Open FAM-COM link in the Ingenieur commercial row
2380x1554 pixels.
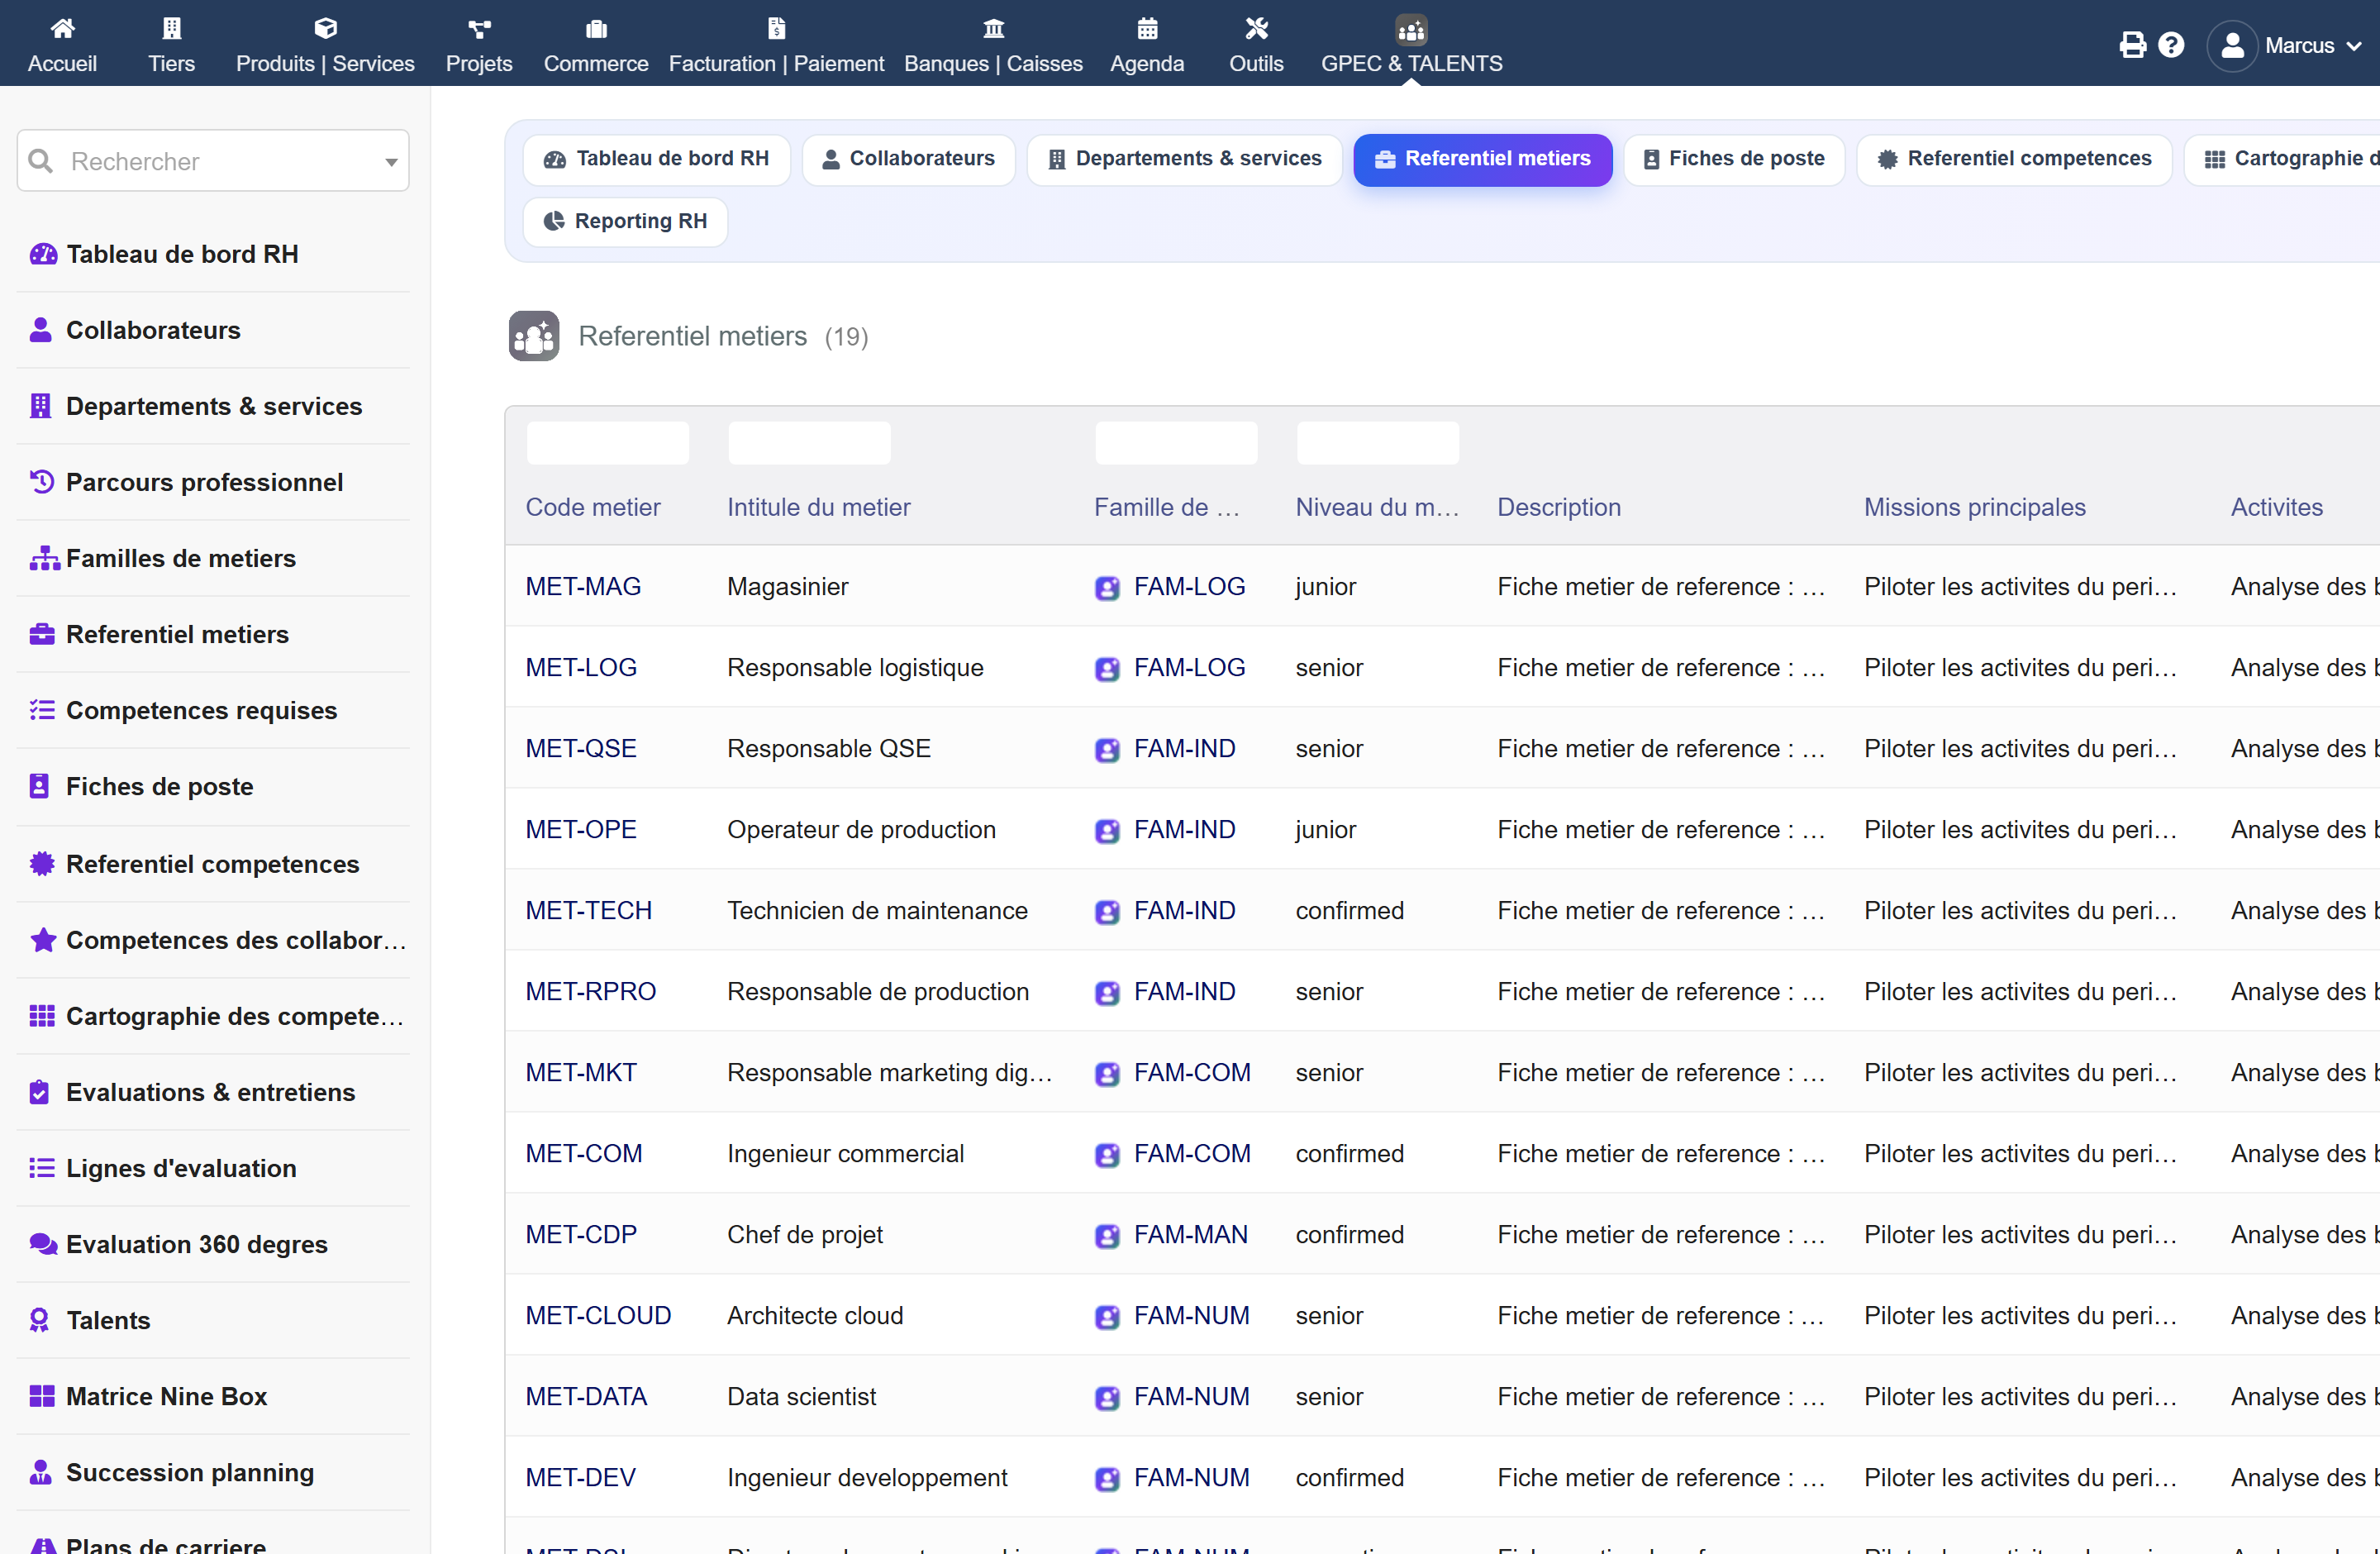(x=1192, y=1154)
